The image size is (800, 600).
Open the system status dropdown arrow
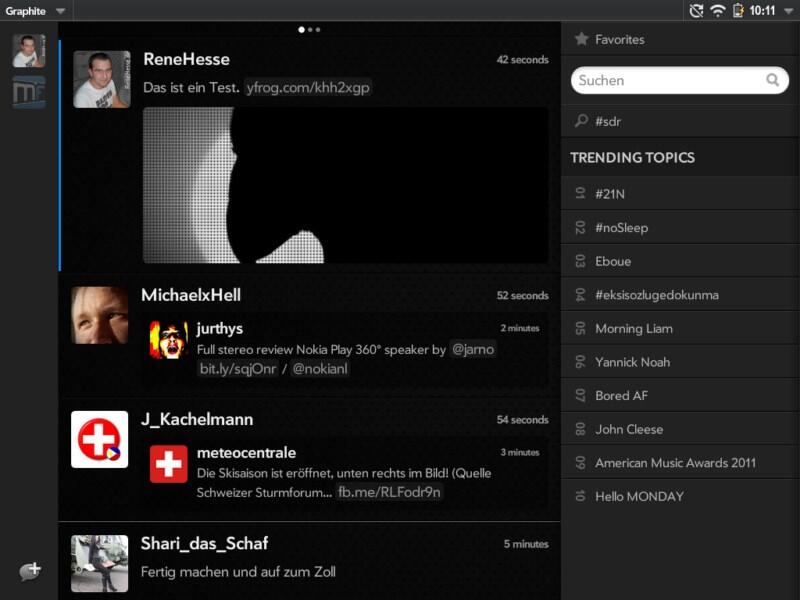pyautogui.click(x=789, y=11)
